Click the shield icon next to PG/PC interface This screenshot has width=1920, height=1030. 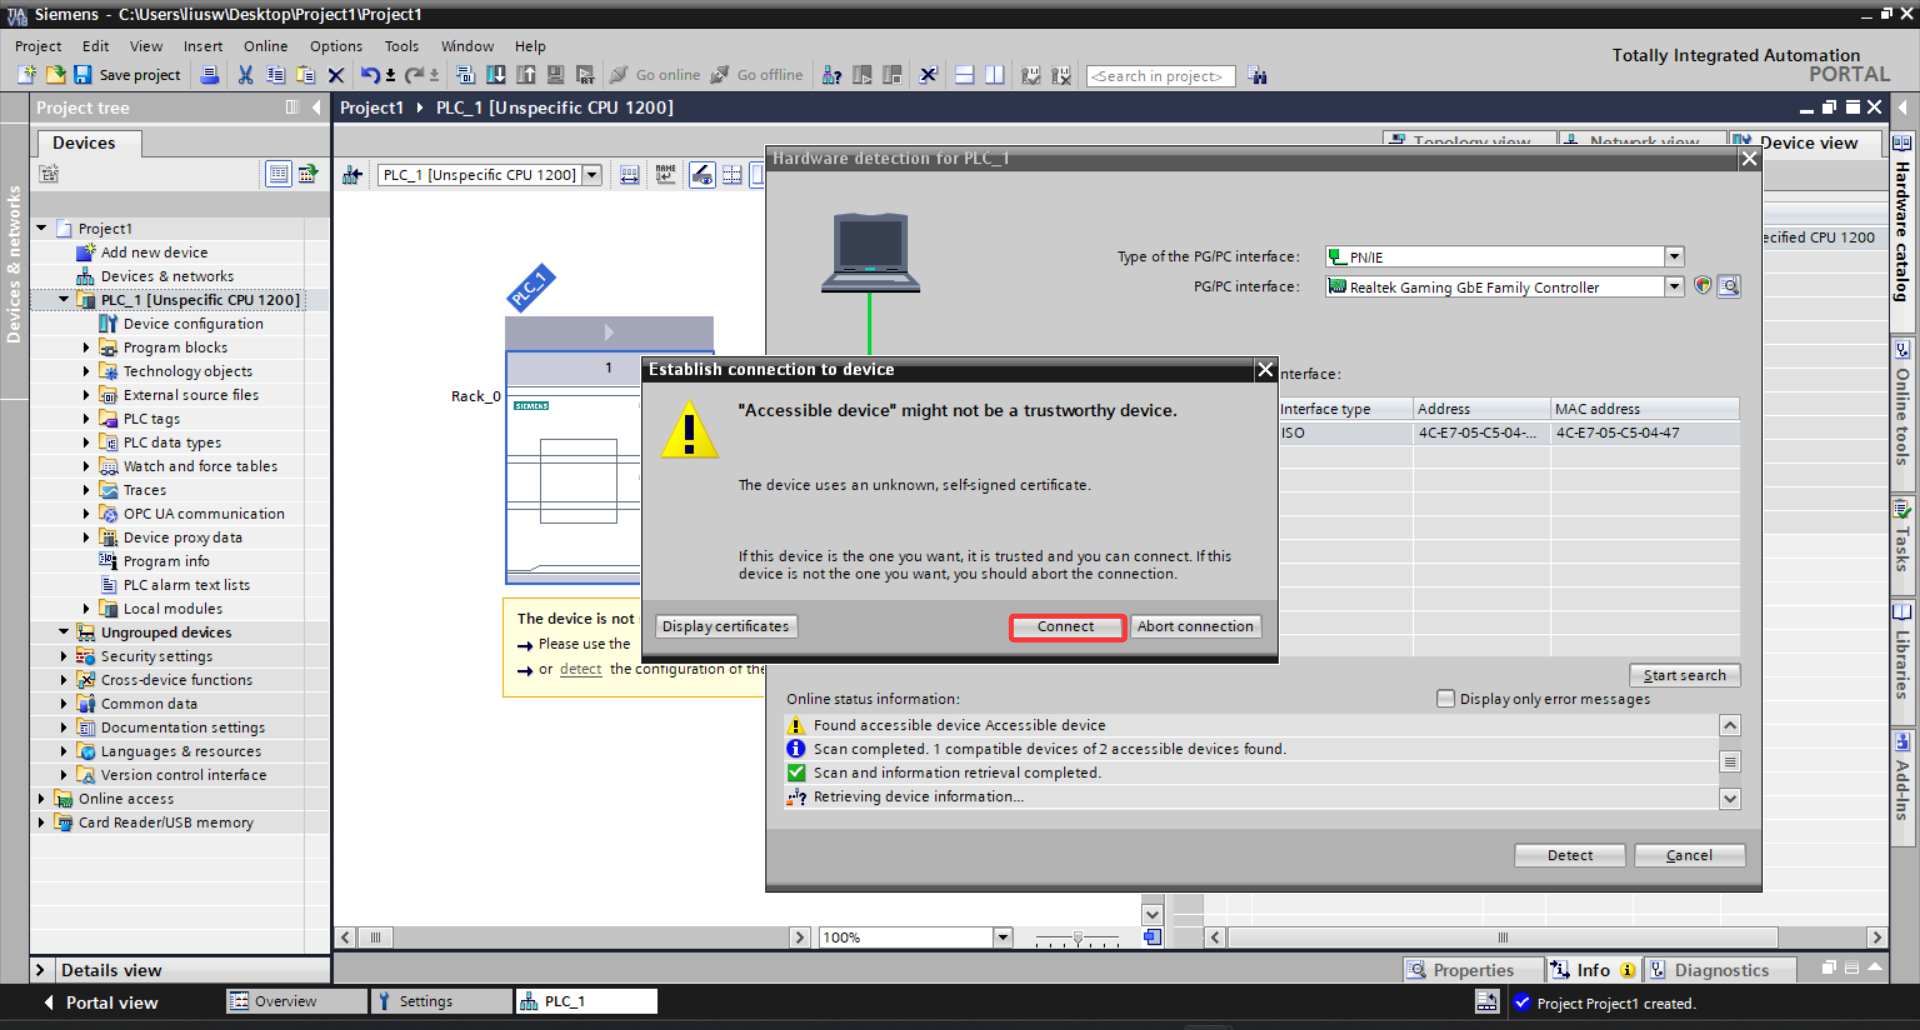(x=1703, y=287)
